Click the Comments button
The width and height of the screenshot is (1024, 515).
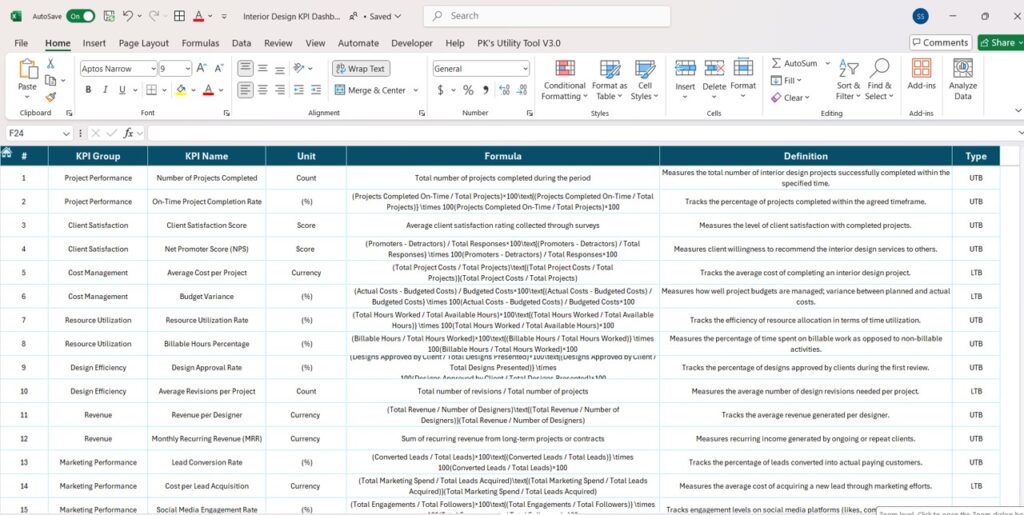940,42
